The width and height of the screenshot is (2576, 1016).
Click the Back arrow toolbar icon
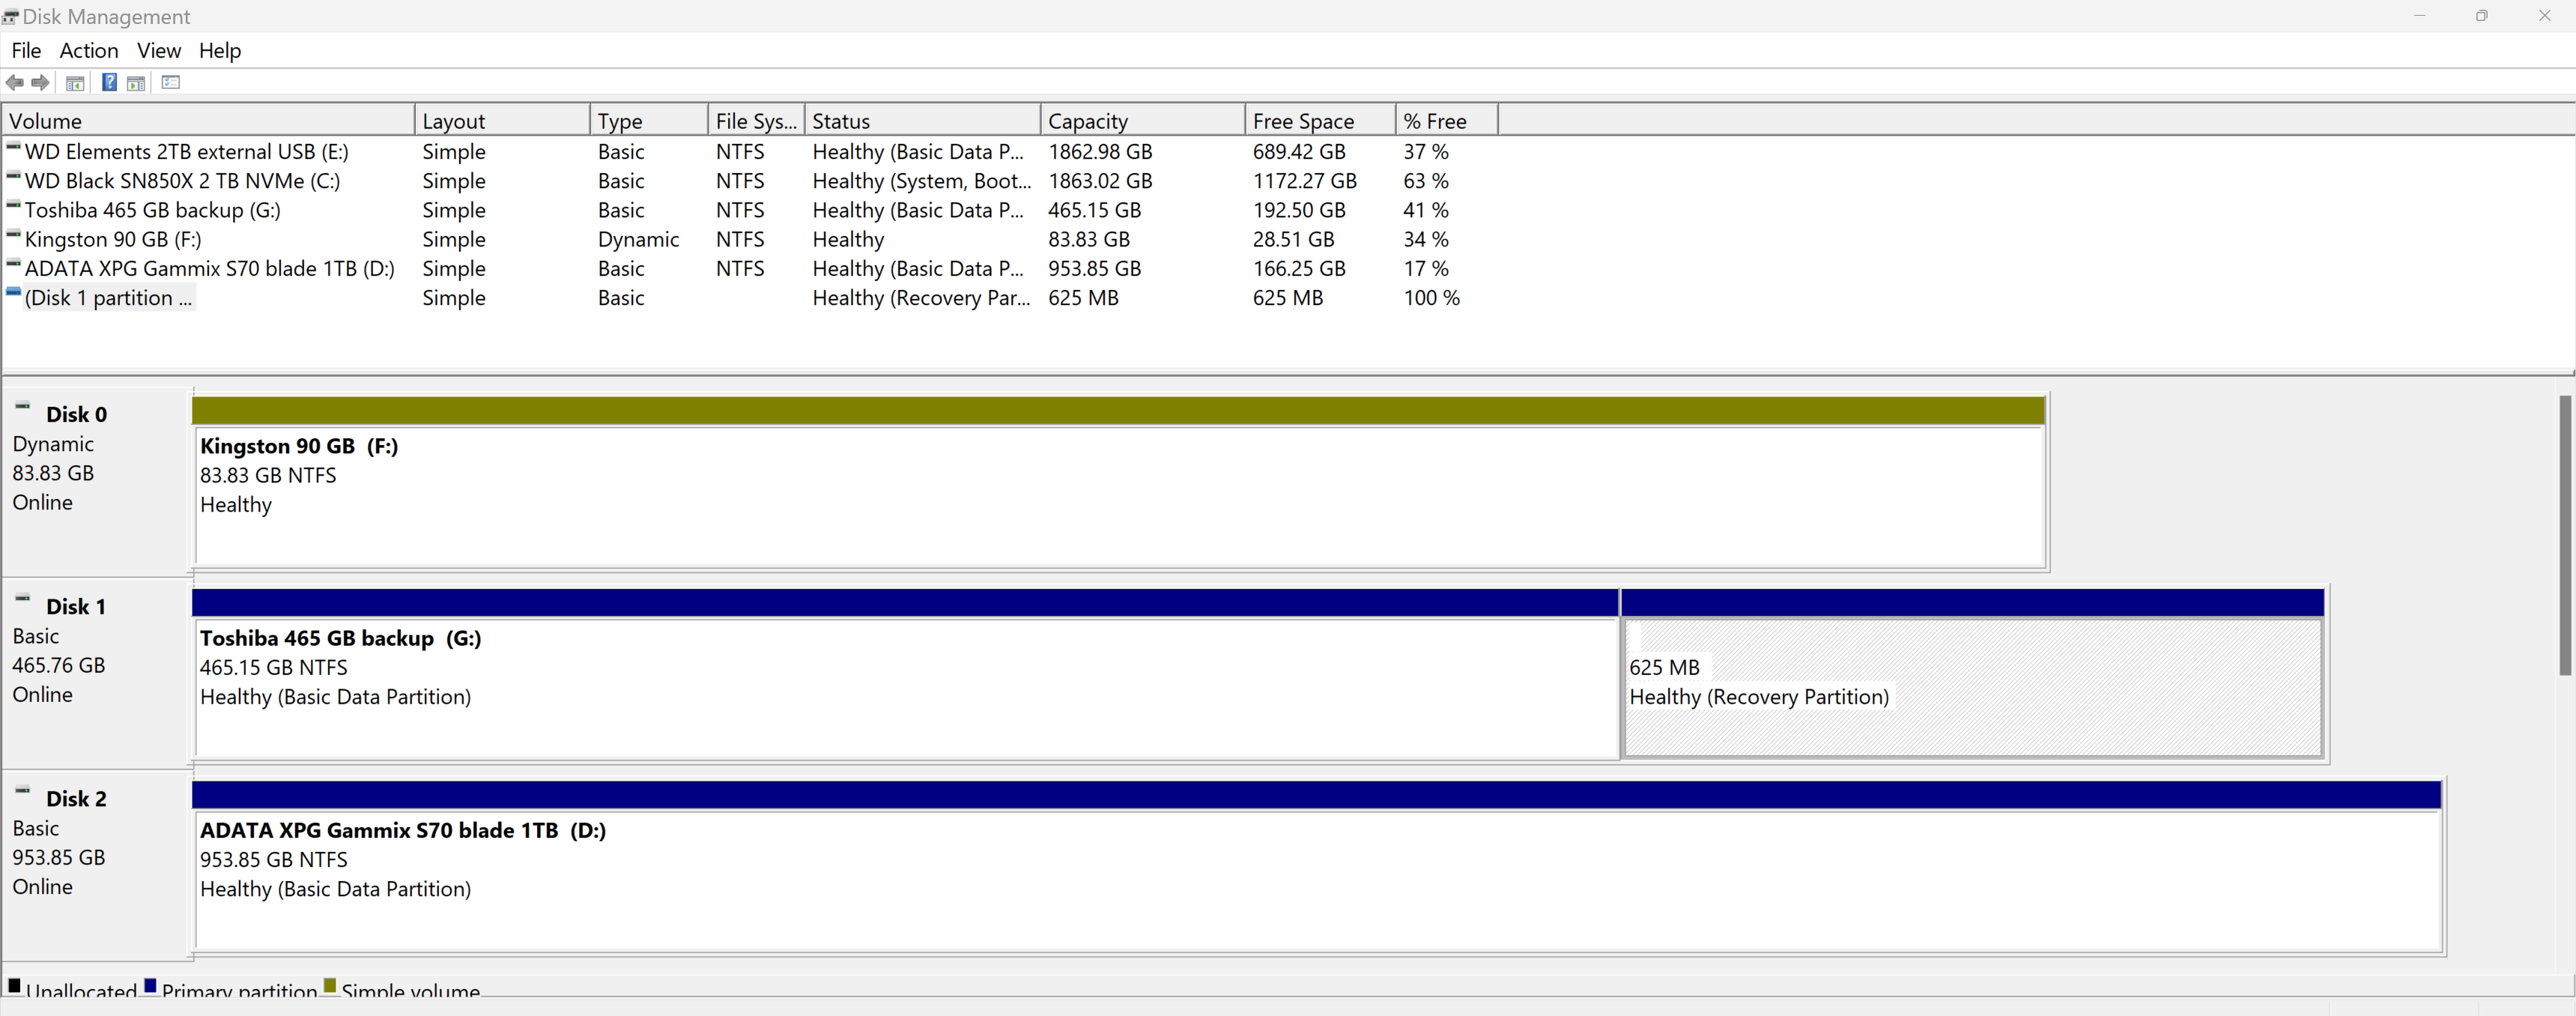coord(14,82)
